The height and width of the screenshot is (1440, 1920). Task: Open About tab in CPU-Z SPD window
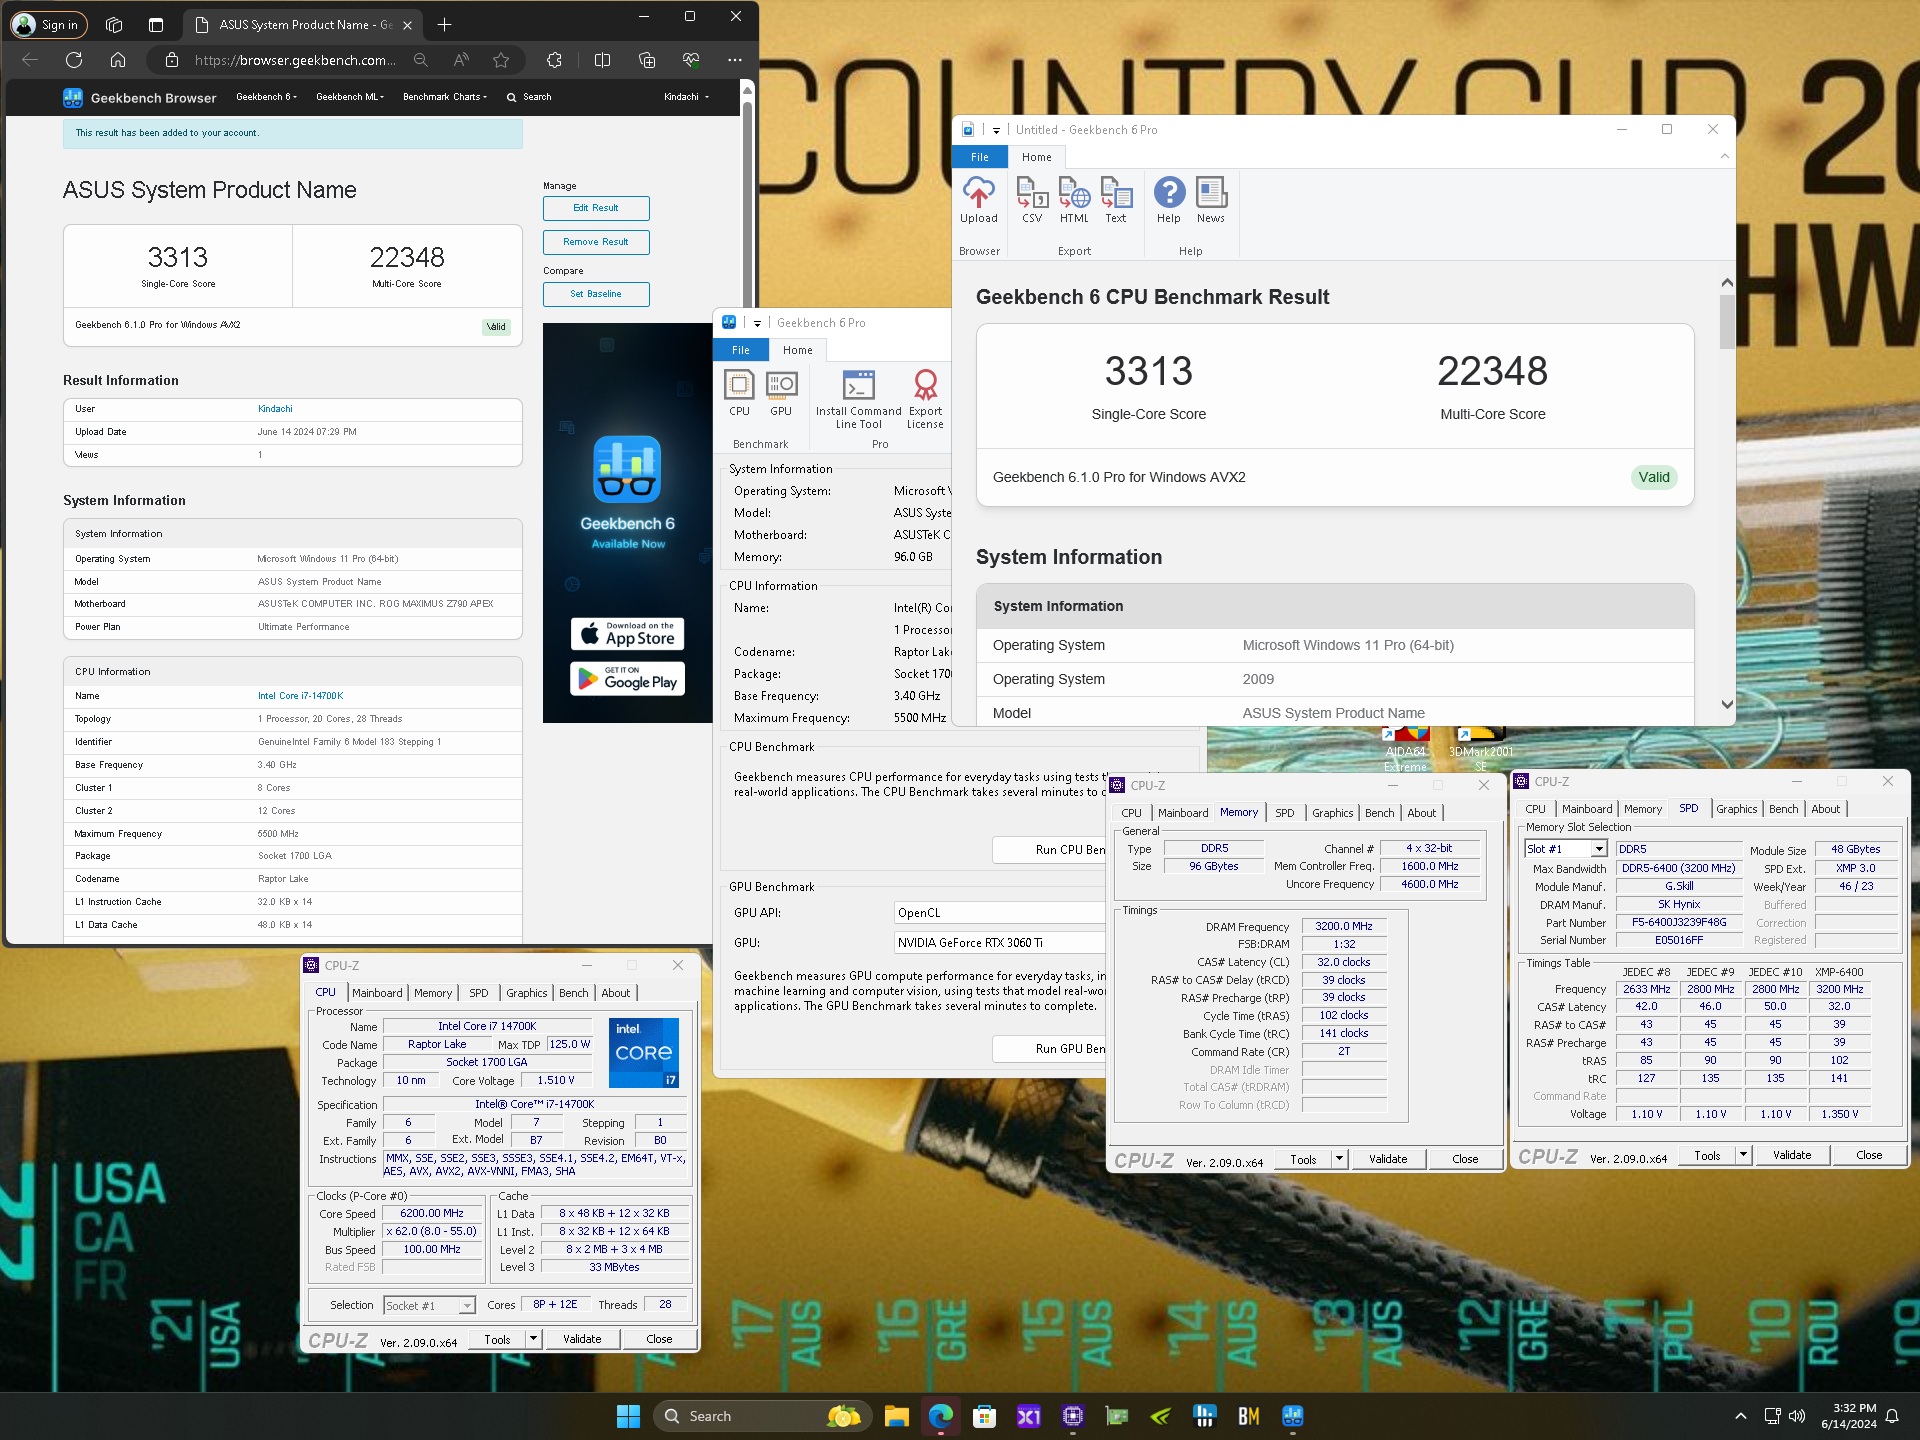[1825, 809]
